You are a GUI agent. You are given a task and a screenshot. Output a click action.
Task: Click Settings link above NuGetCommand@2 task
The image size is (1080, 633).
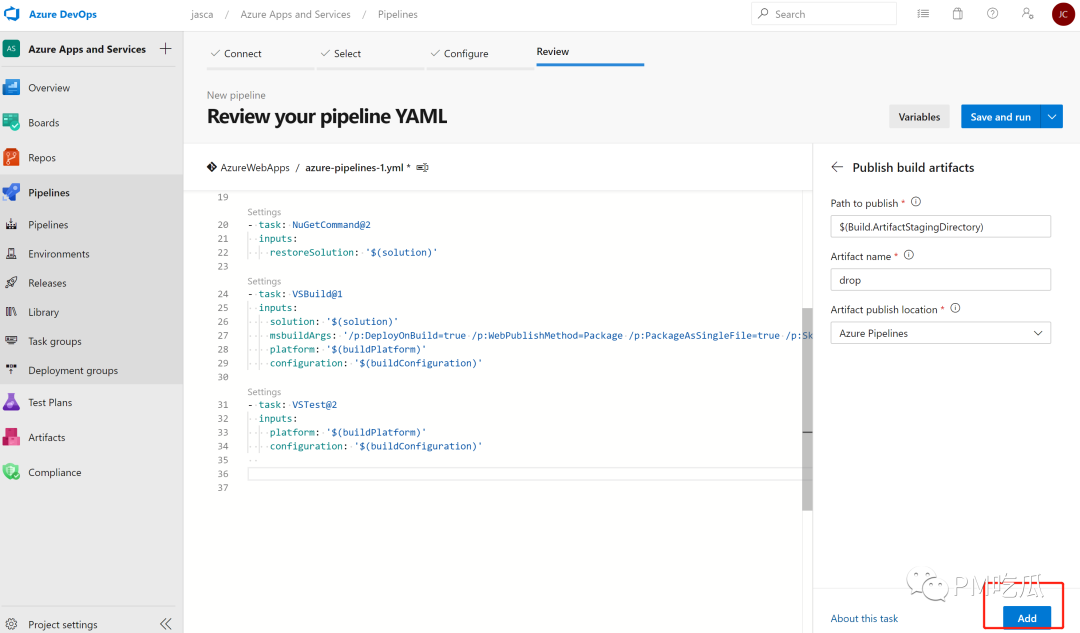coord(264,212)
